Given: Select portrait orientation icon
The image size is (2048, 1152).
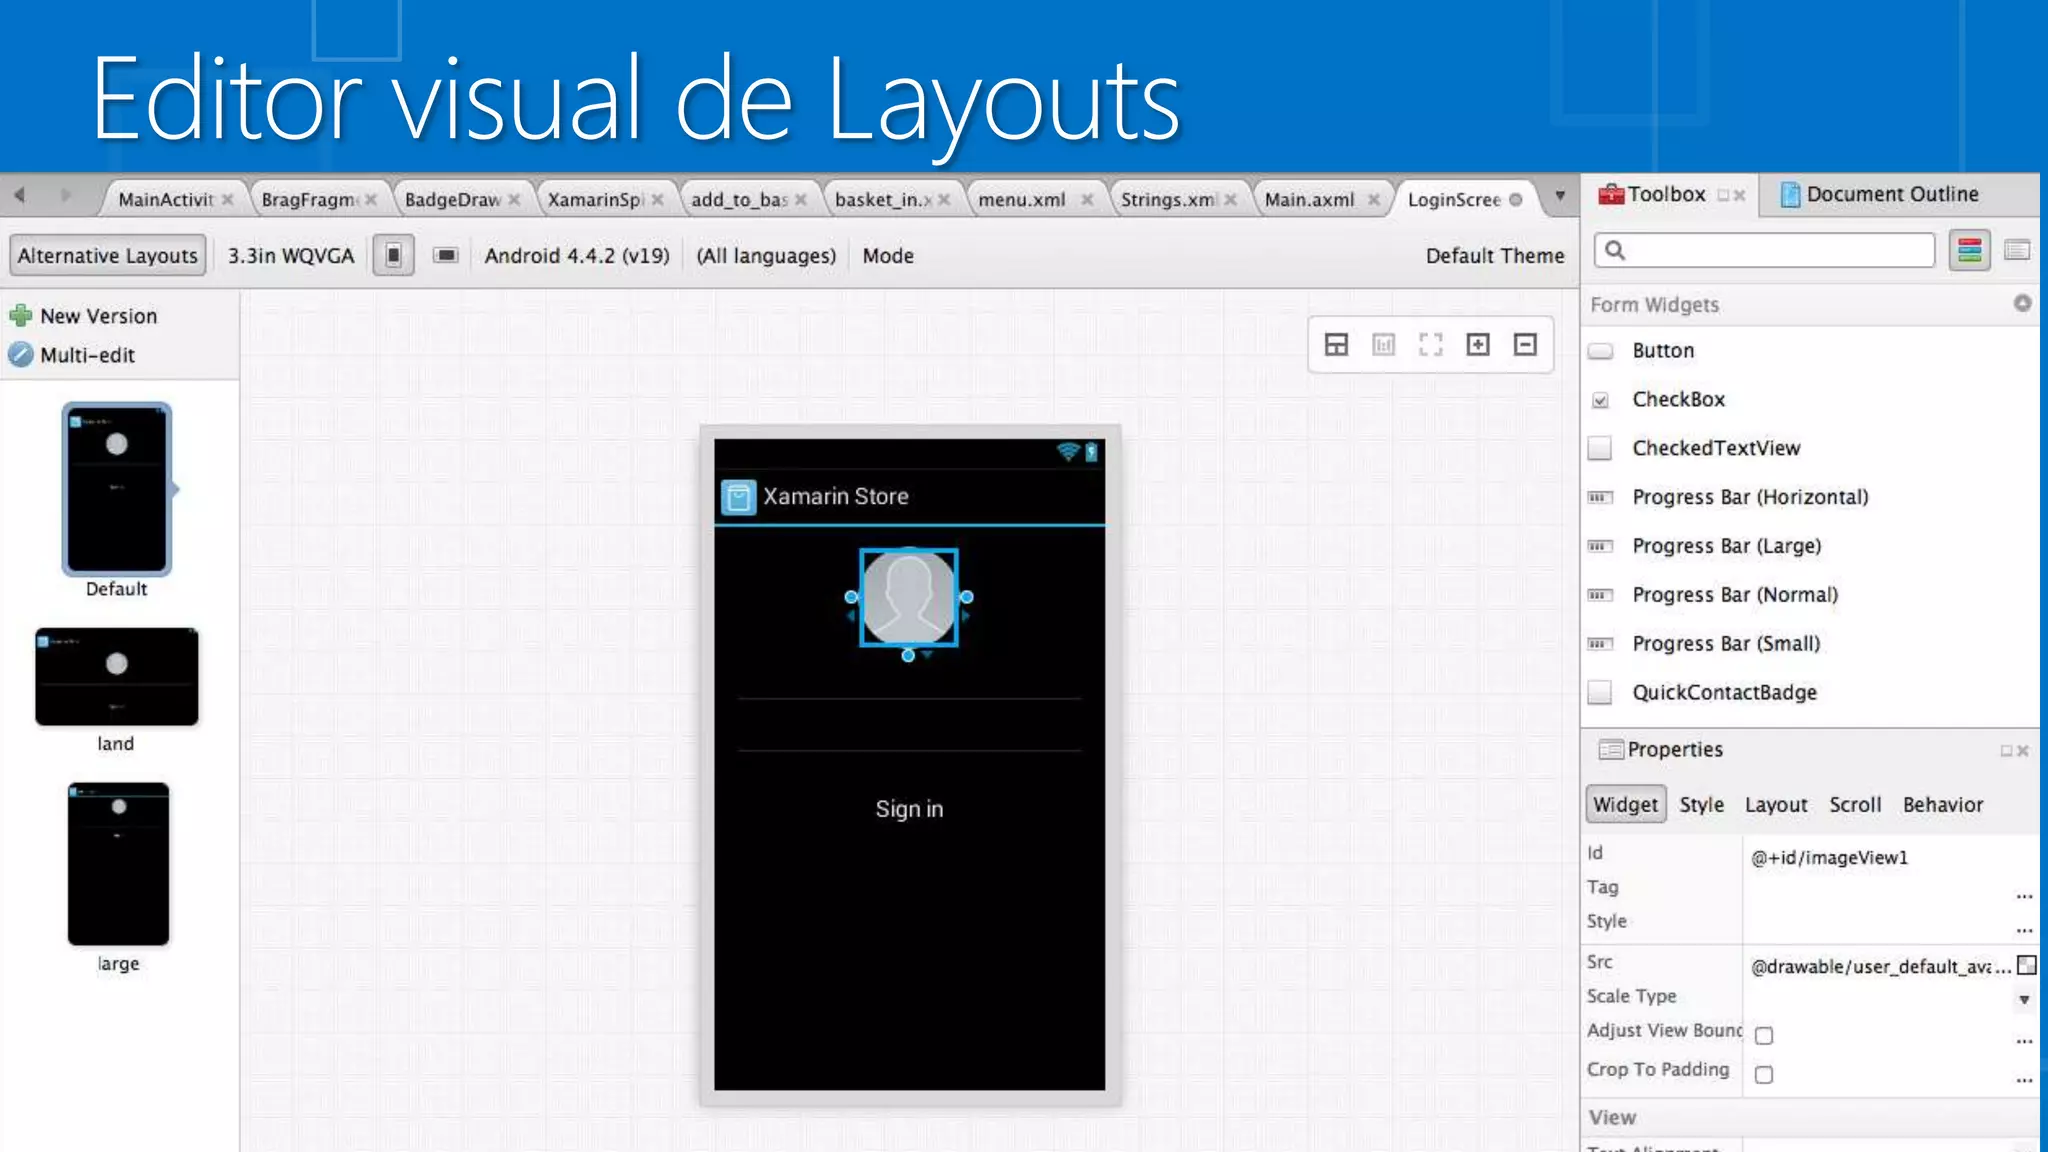Looking at the screenshot, I should tap(394, 256).
